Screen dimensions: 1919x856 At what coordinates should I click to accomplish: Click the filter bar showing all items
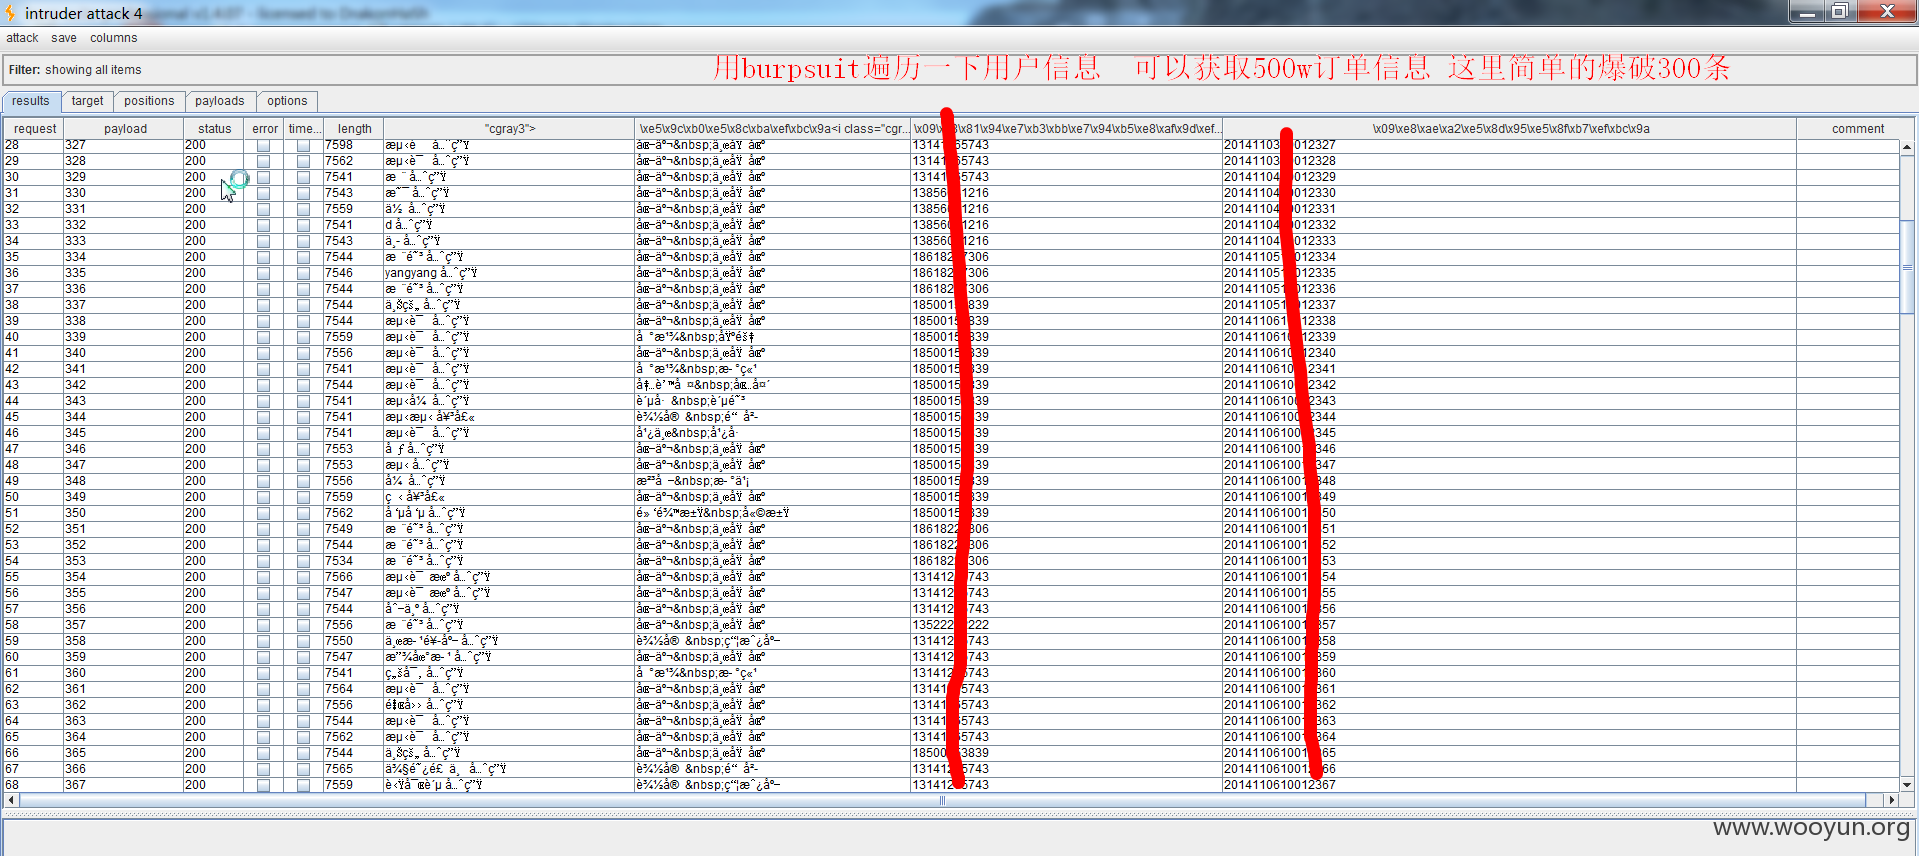coord(959,70)
